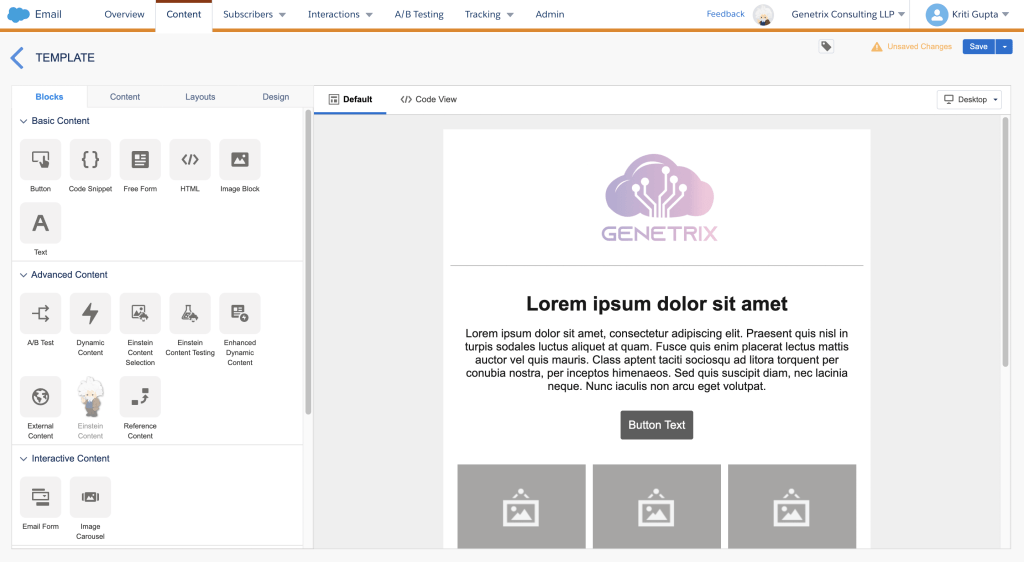Select Einstein Content Selection block

point(140,313)
